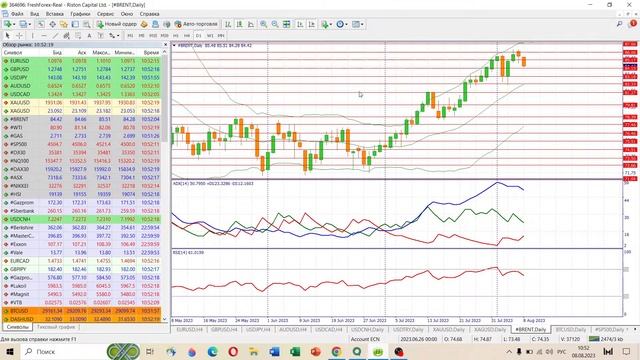Open Opera from the Windows taskbar
This screenshot has width=640, height=360.
pyautogui.click(x=233, y=351)
